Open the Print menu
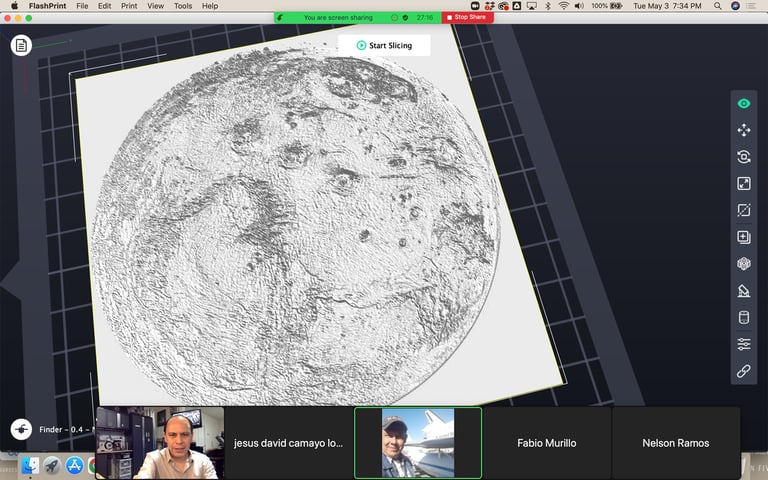This screenshot has height=480, width=768. (129, 6)
